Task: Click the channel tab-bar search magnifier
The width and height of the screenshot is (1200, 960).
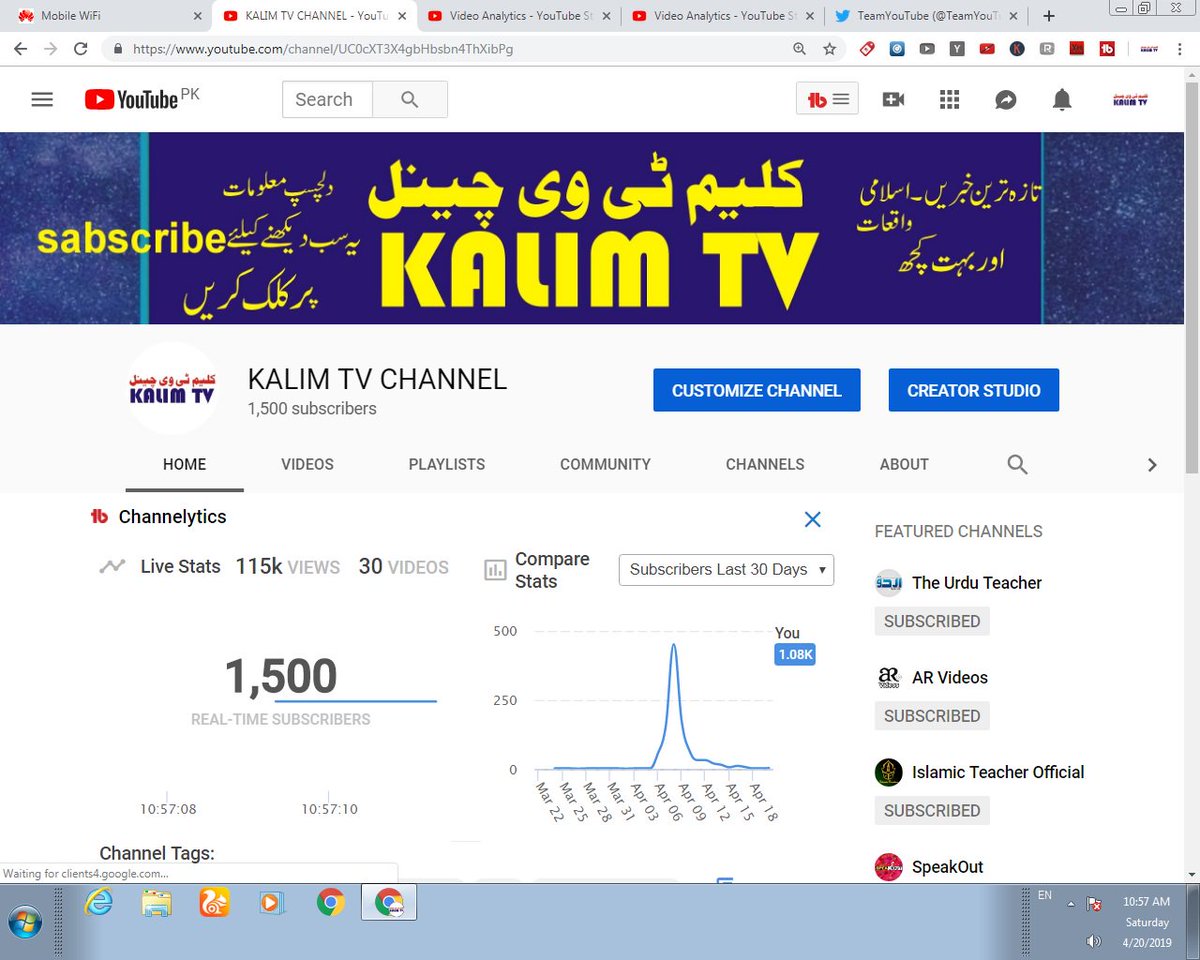Action: pyautogui.click(x=1017, y=464)
